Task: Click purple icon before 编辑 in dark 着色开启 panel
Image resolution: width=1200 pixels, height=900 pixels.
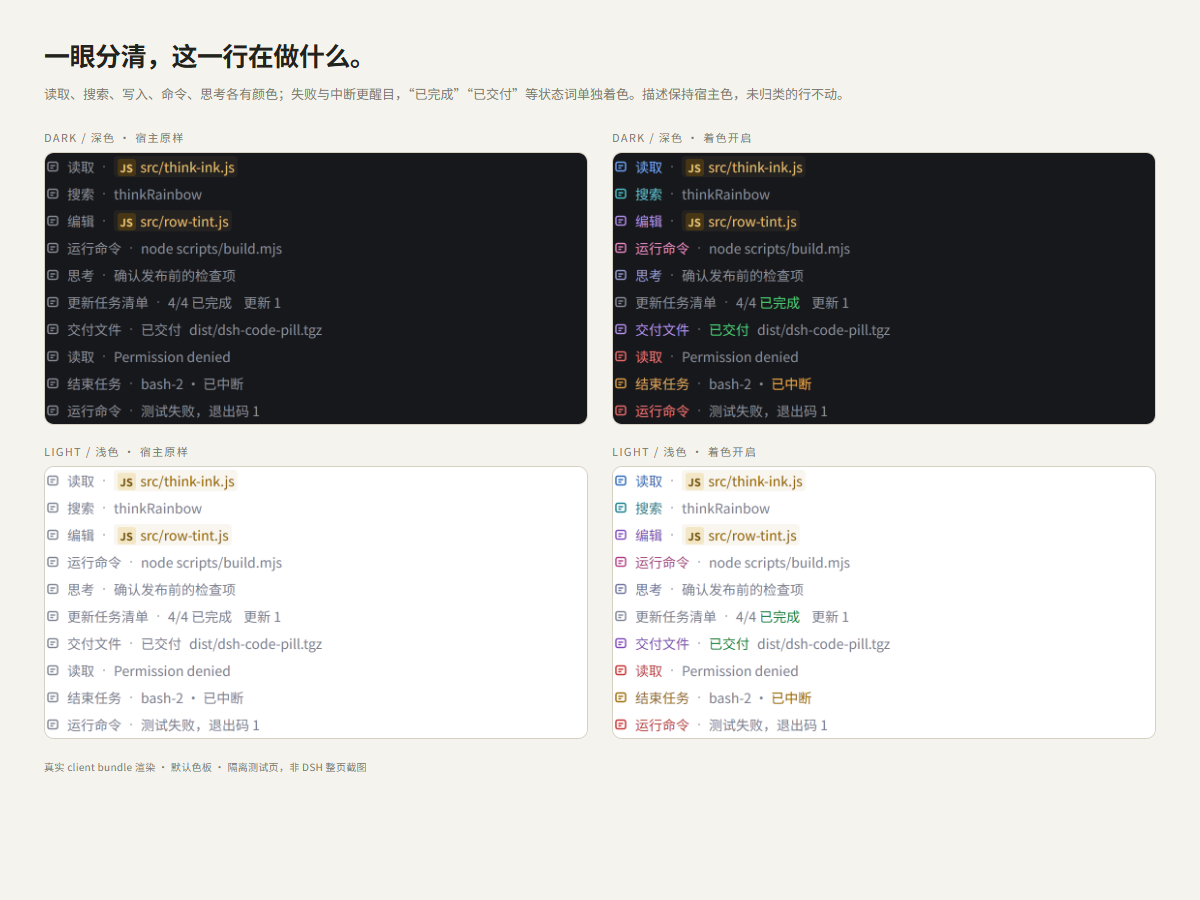Action: tap(621, 221)
